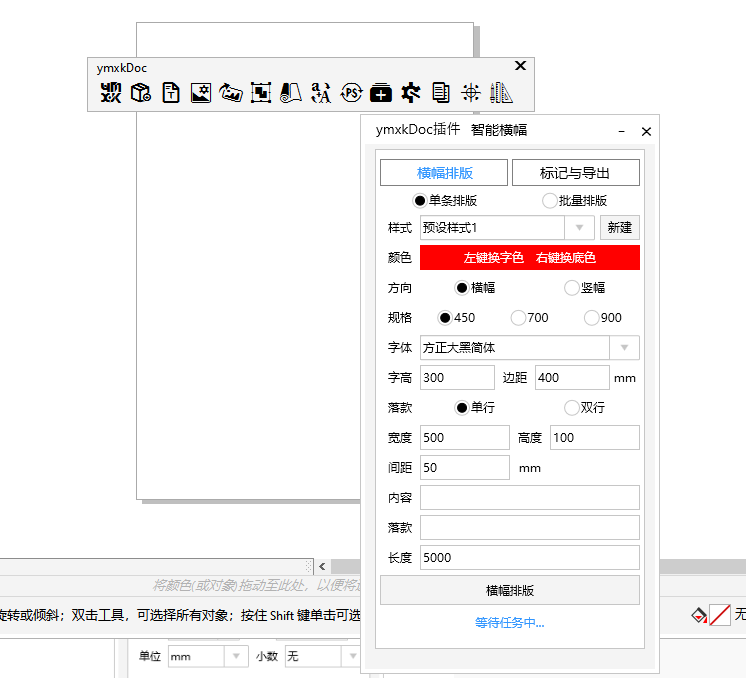Click the picture with sun icon
Screen dimensions: 746x678
[201, 92]
